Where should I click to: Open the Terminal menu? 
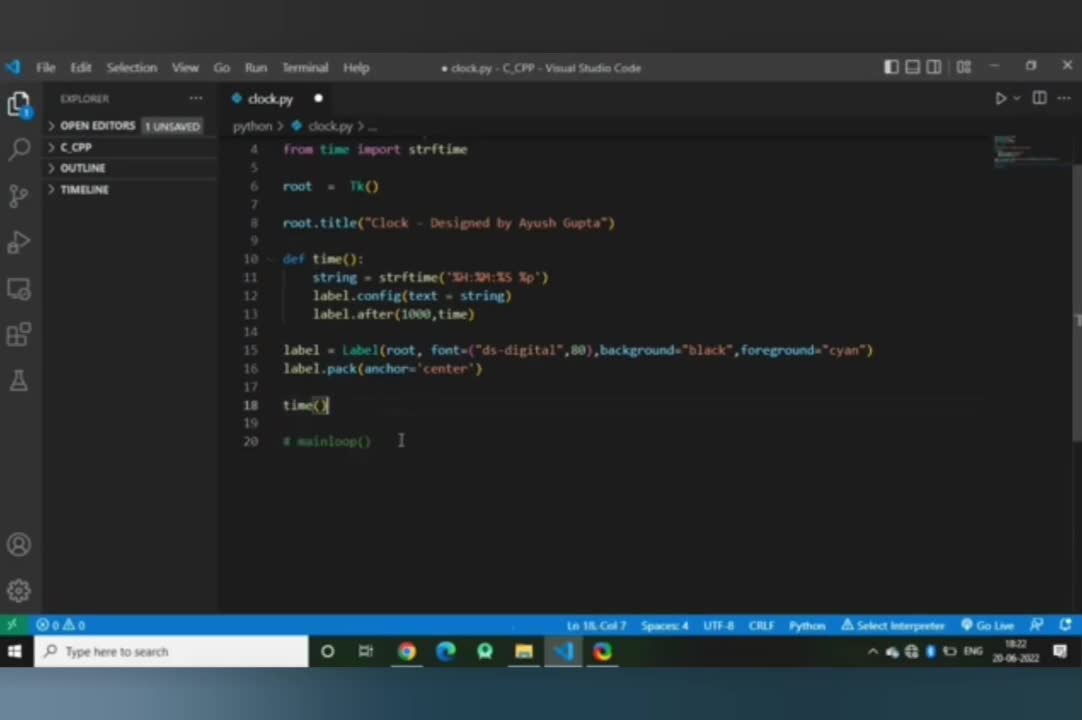point(304,68)
